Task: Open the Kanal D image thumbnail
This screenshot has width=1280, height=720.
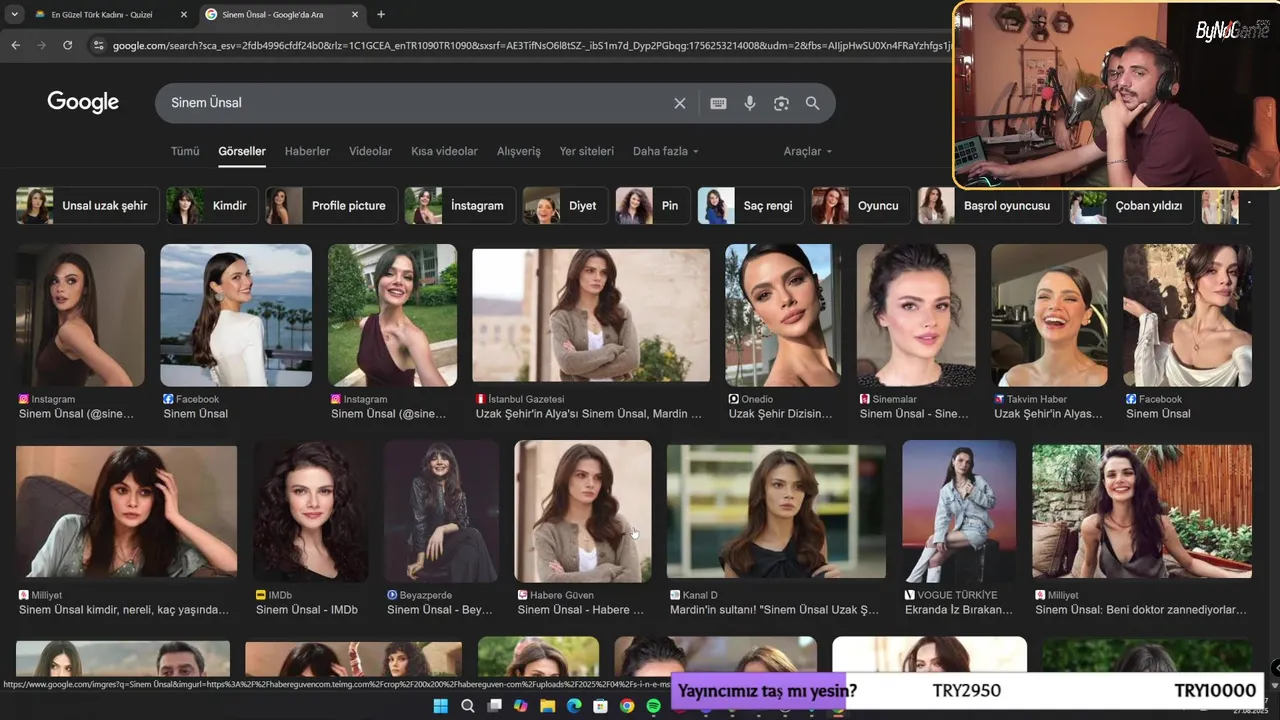Action: pyautogui.click(x=776, y=511)
